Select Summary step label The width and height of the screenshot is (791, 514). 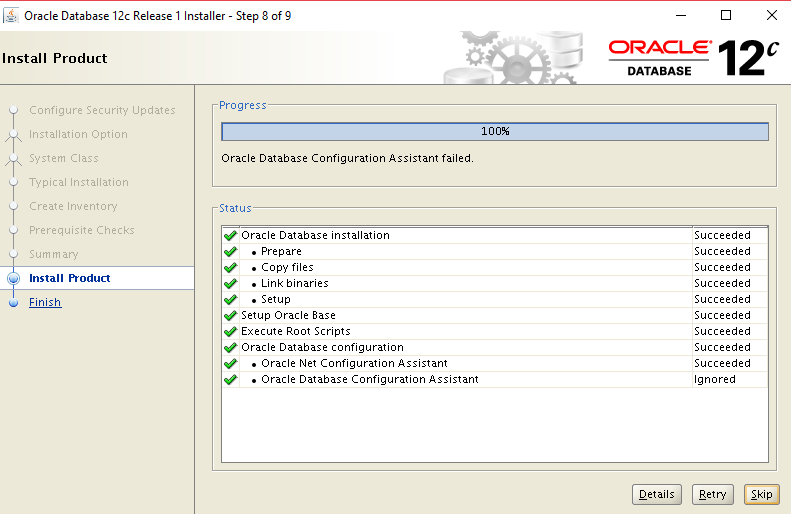[53, 254]
